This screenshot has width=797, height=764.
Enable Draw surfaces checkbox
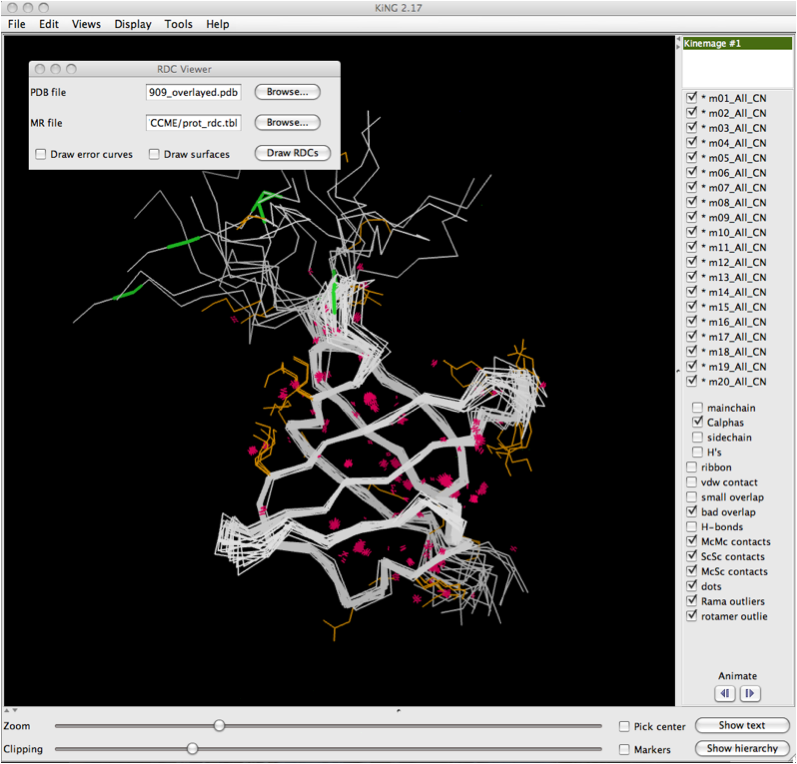(x=155, y=154)
